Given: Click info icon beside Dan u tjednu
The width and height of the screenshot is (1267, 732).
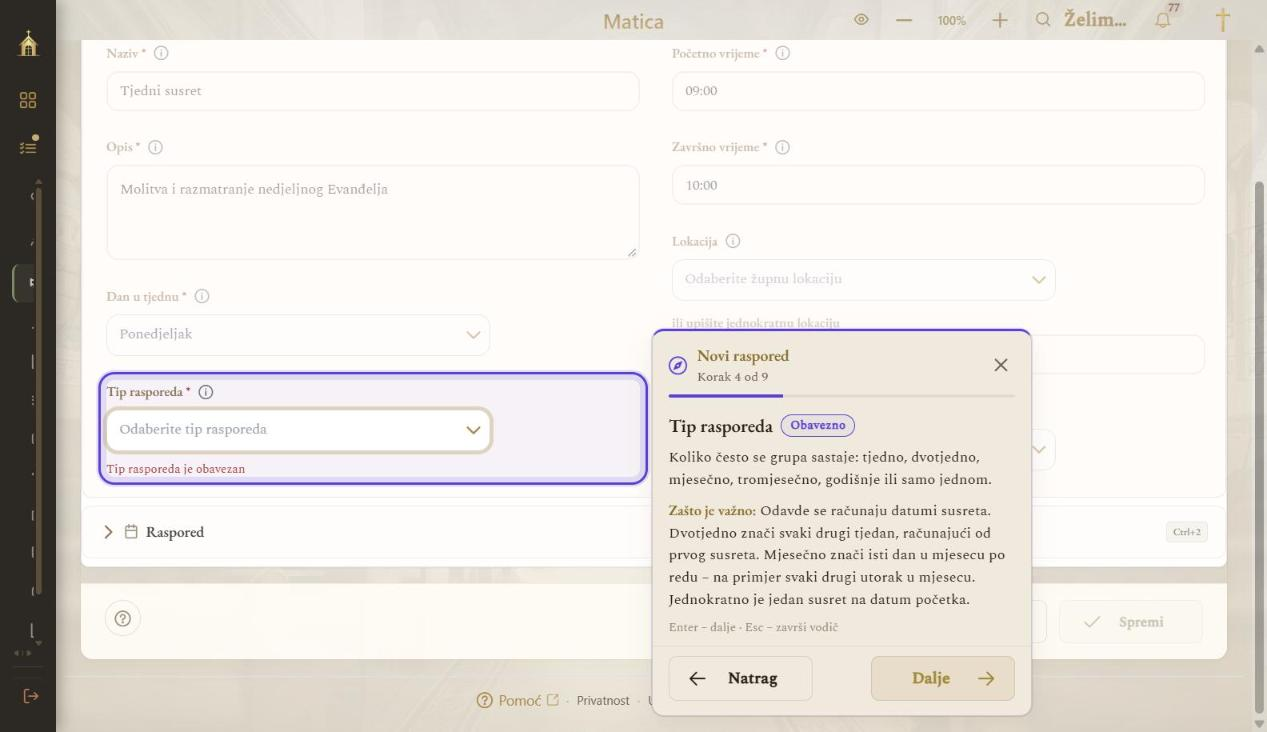Looking at the screenshot, I should (202, 297).
